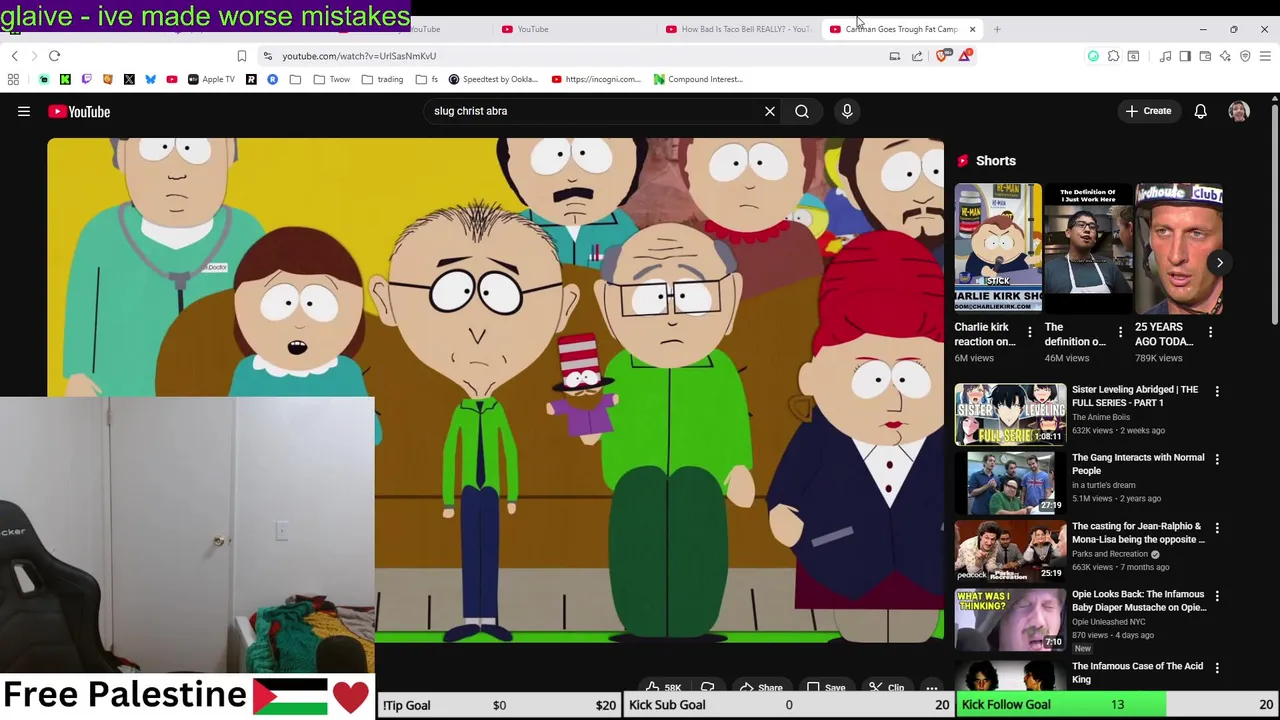Viewport: 1280px width, 720px height.
Task: Open the apps grid icon in bookmarks bar
Action: pos(13,79)
